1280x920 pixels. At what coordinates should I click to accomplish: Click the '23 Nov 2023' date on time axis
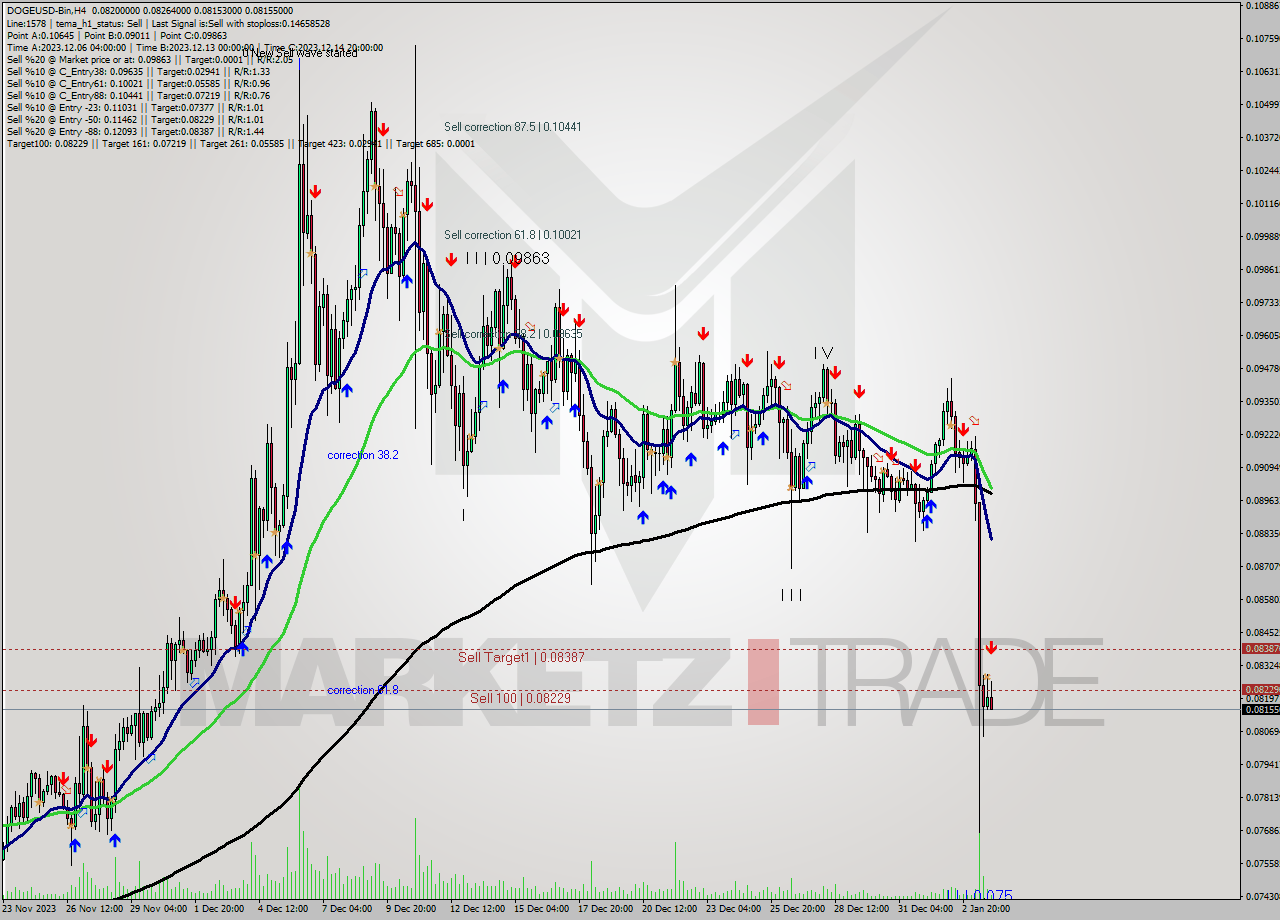[x=29, y=908]
